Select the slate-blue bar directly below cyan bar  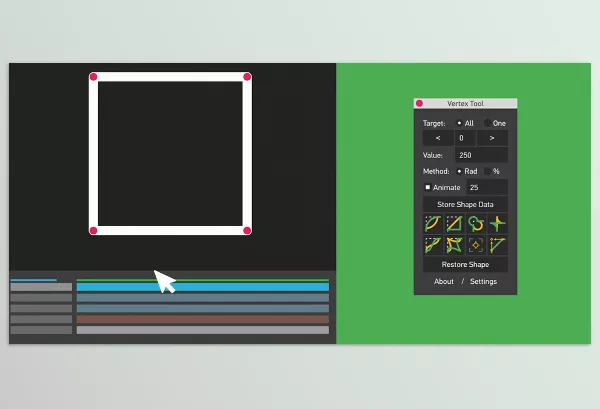coord(203,298)
